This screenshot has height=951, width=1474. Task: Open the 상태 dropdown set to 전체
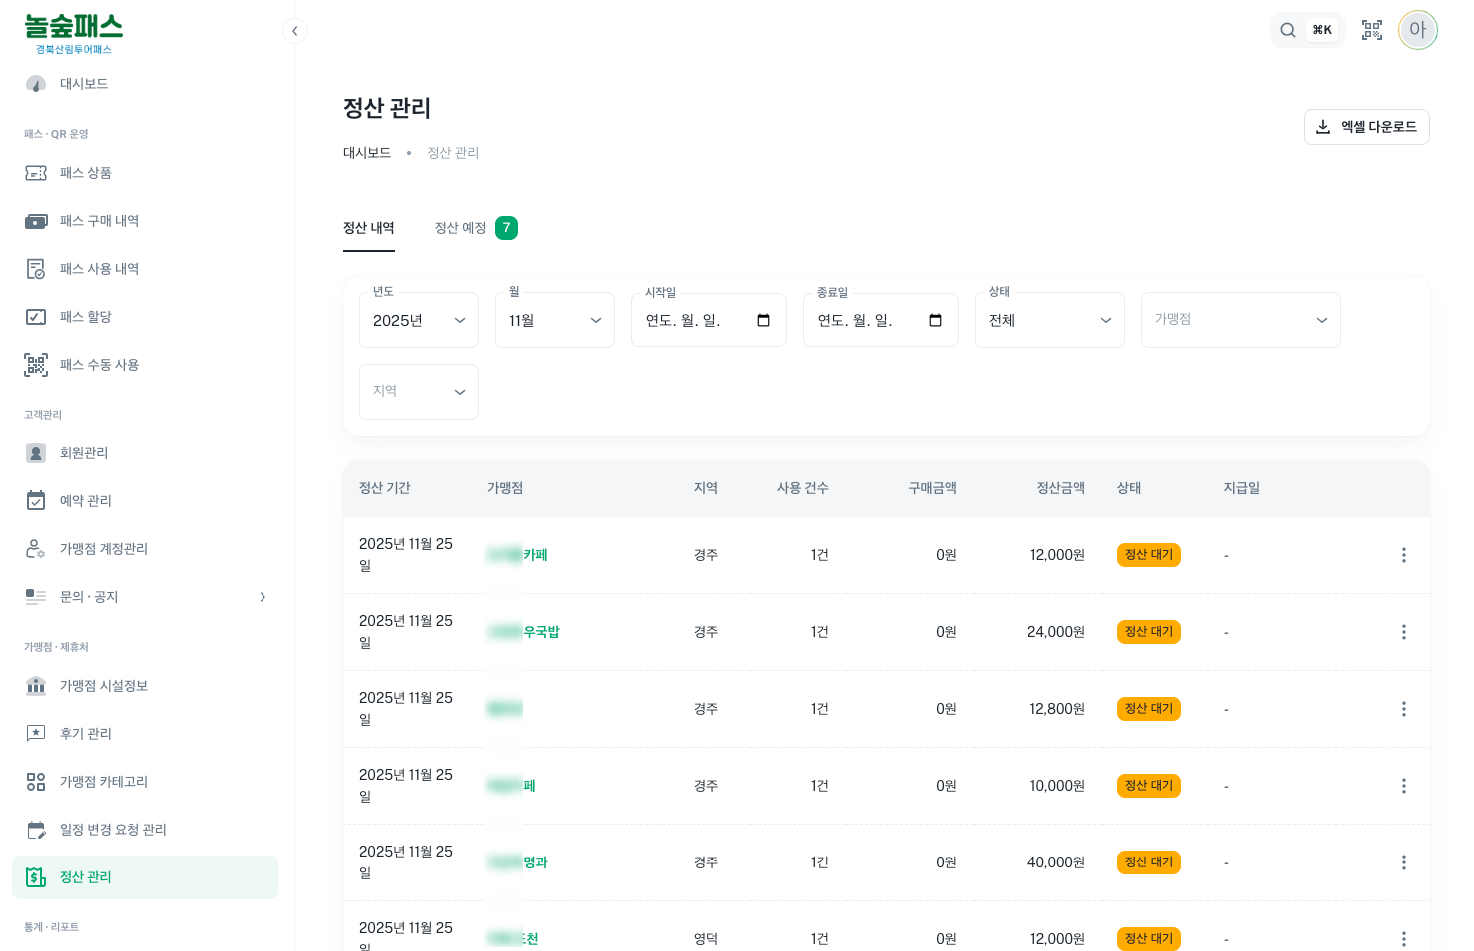pos(1049,320)
